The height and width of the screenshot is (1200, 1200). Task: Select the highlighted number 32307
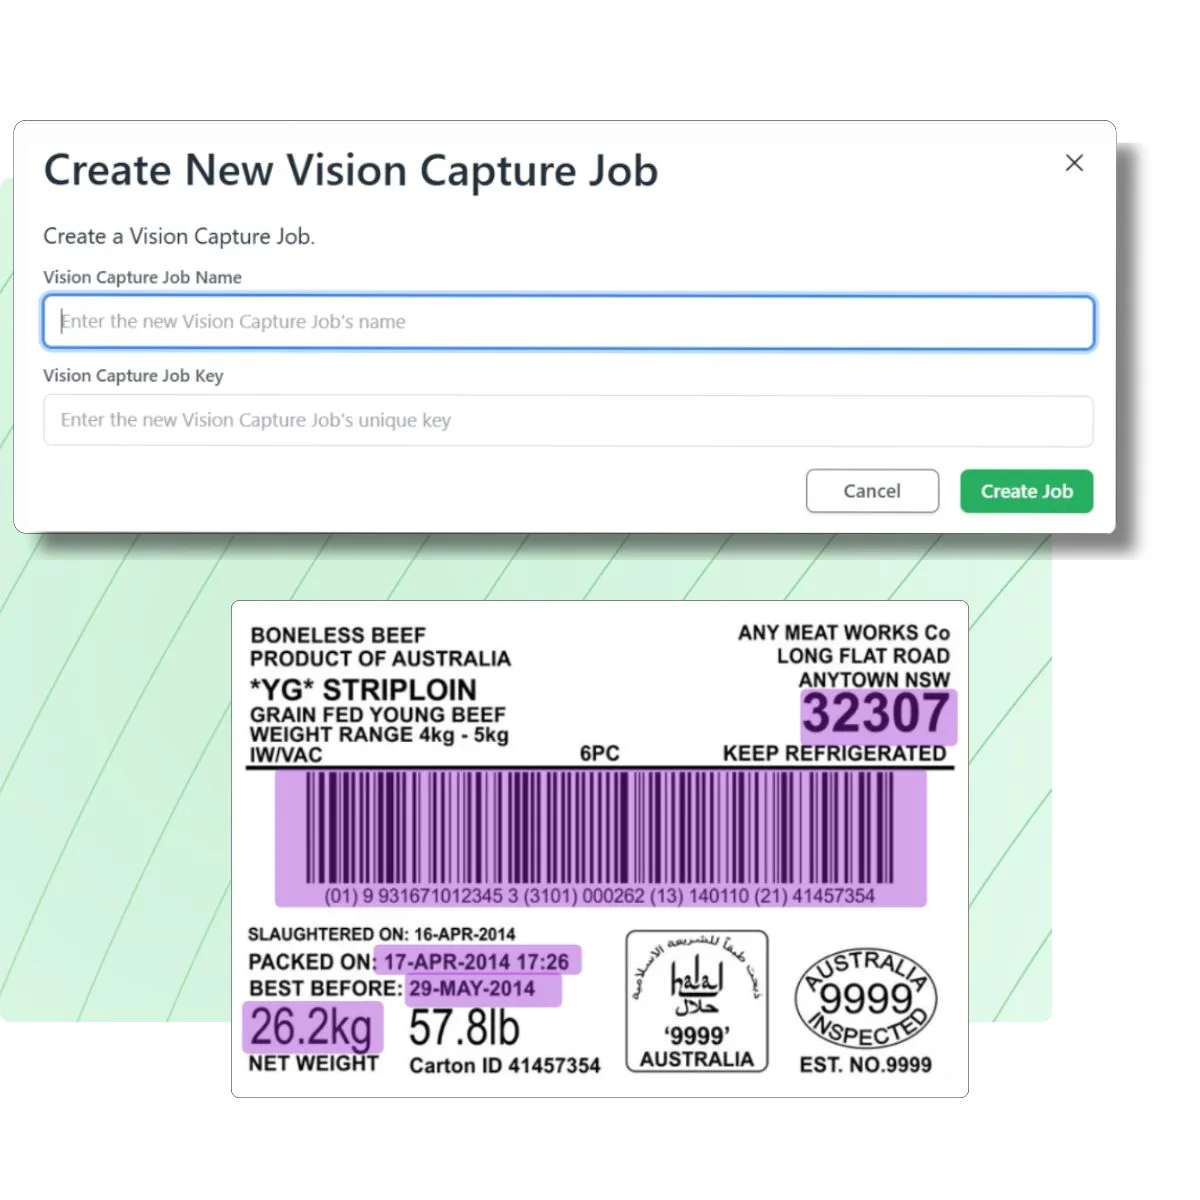878,715
